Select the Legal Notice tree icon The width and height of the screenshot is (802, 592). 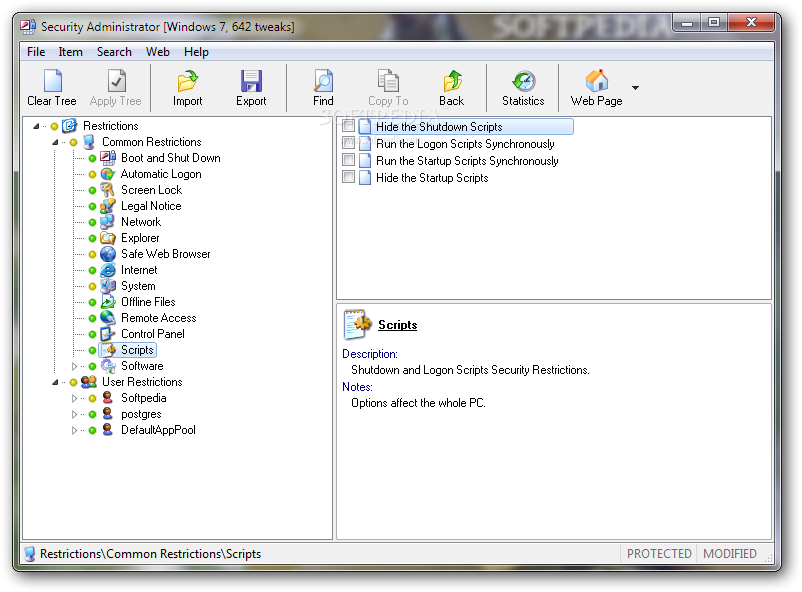108,206
